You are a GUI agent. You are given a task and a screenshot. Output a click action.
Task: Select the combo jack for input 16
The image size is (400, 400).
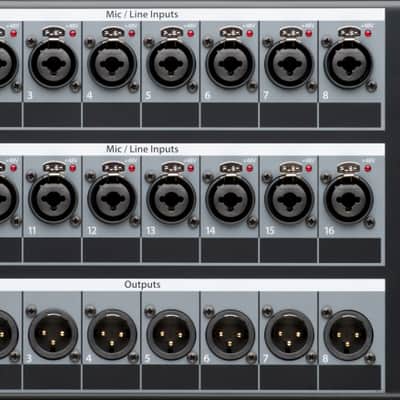tap(348, 199)
